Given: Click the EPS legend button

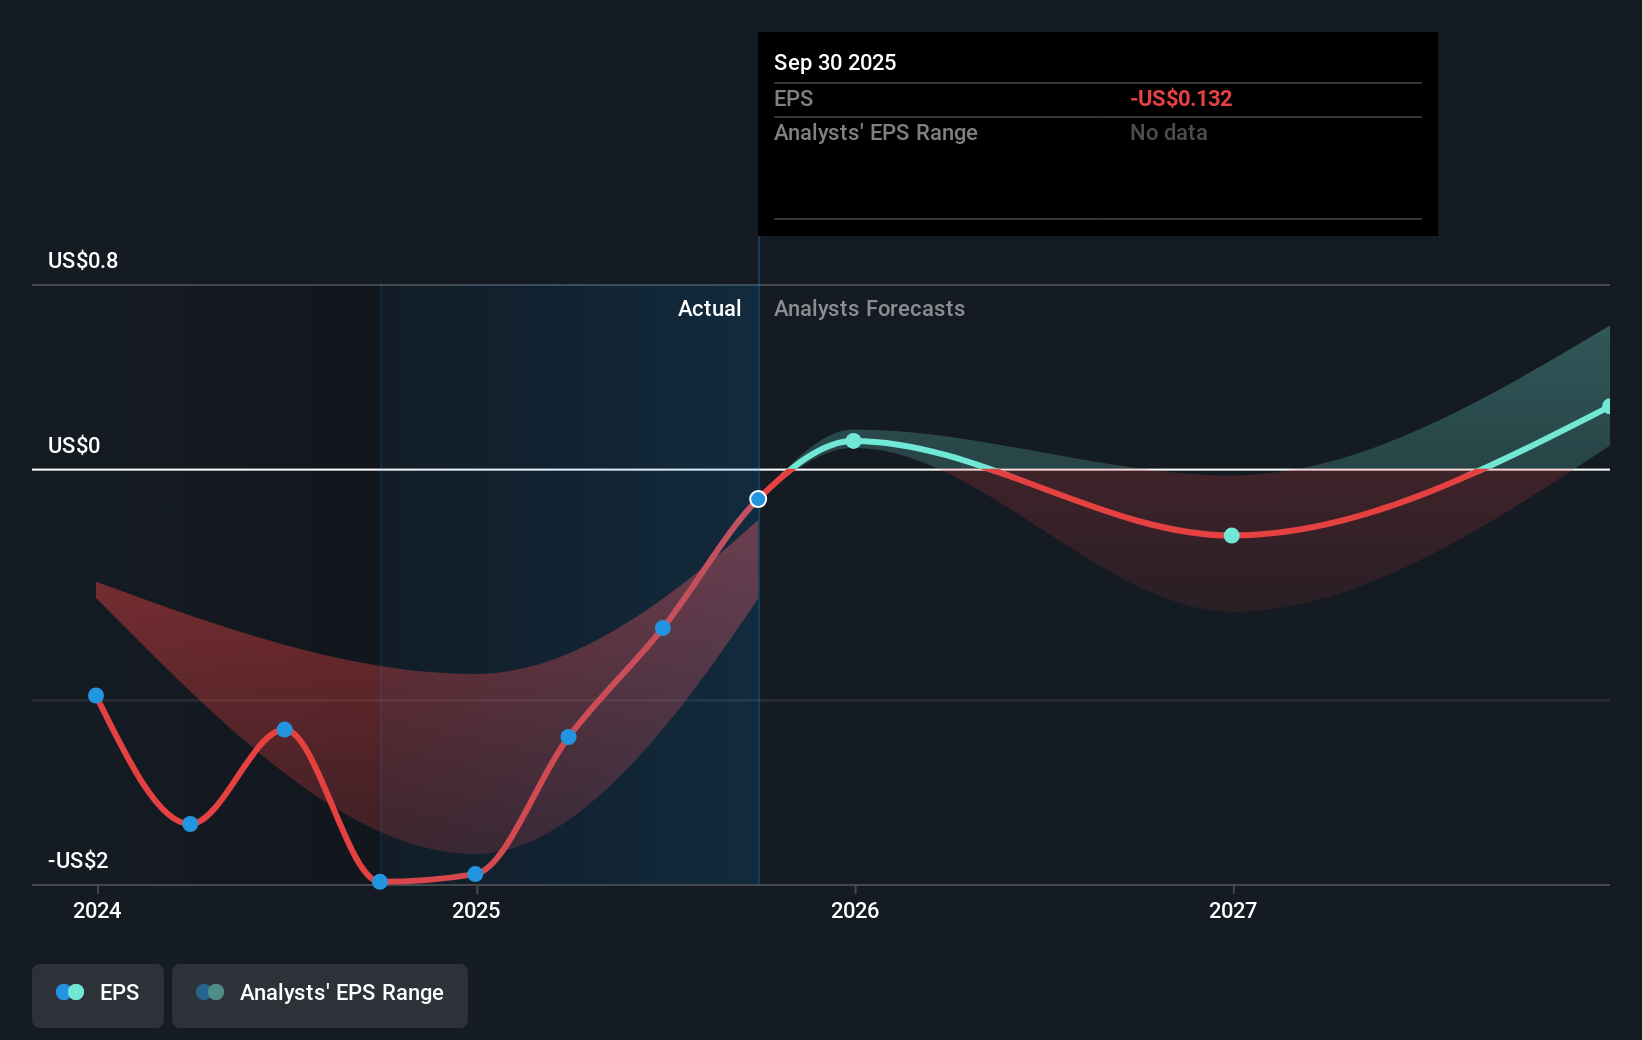Looking at the screenshot, I should [x=97, y=993].
